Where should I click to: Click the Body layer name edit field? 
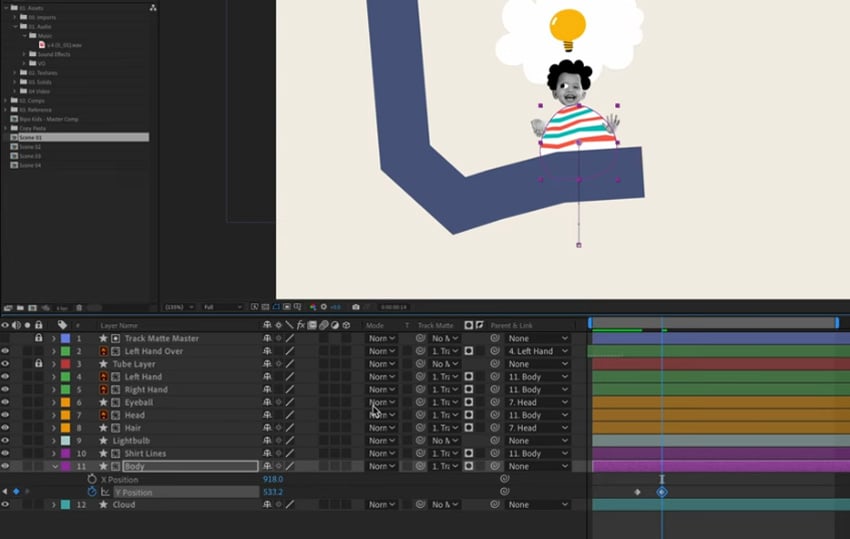190,466
